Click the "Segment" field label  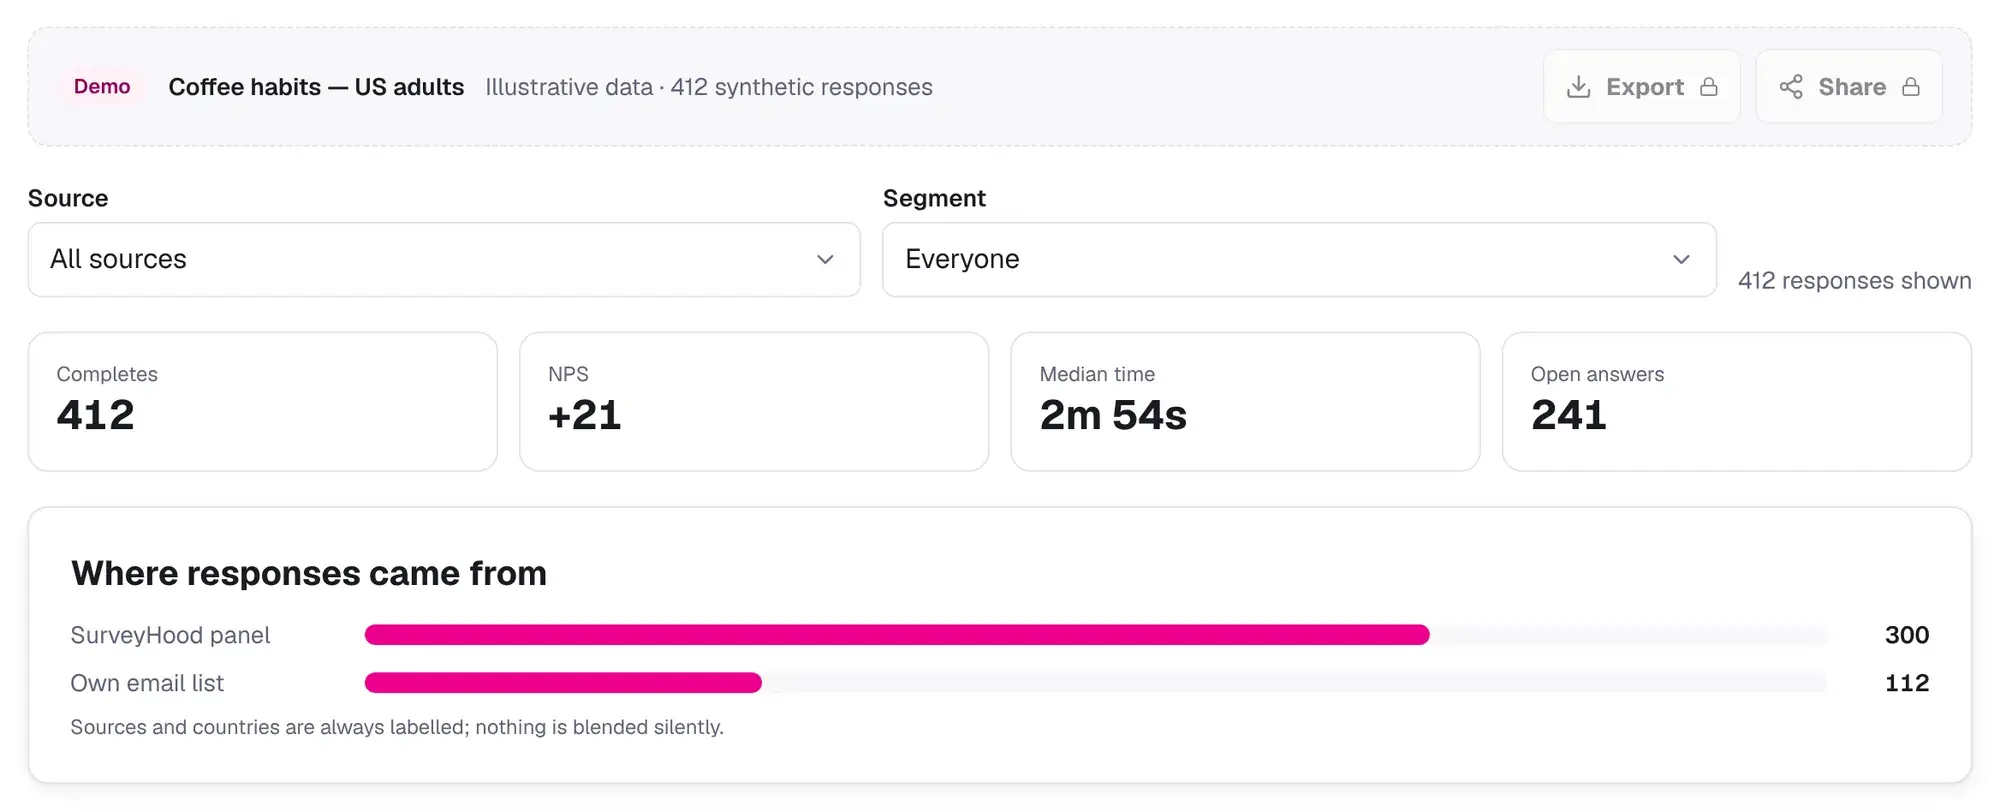(934, 198)
